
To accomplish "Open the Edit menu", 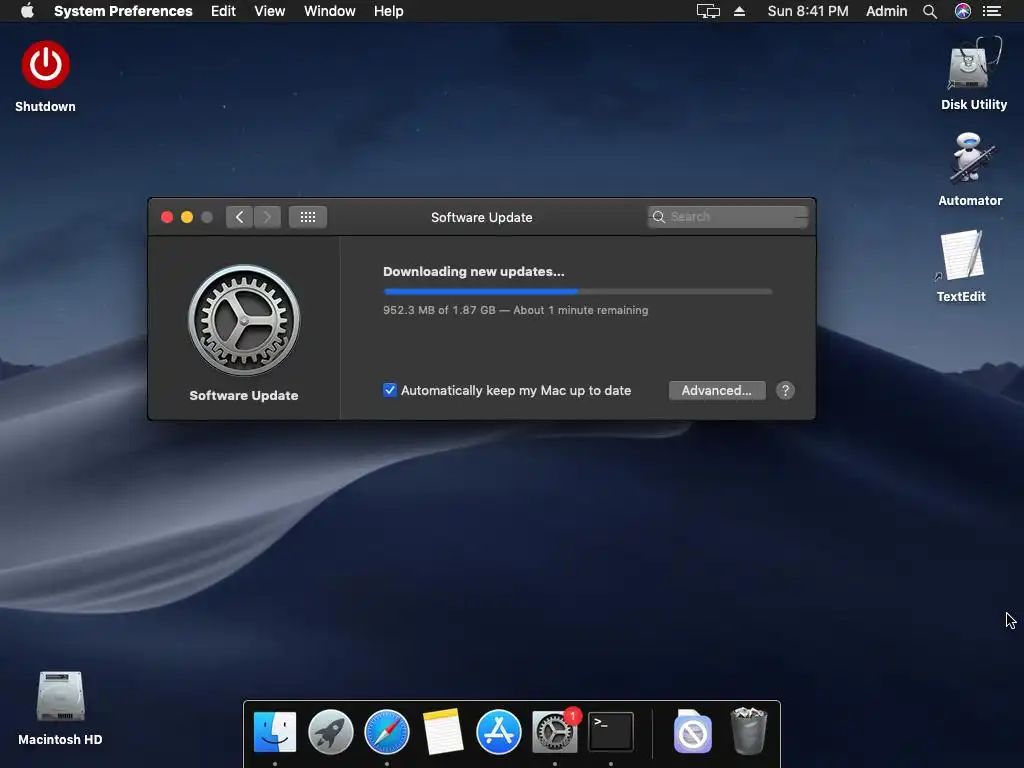I will coord(223,11).
